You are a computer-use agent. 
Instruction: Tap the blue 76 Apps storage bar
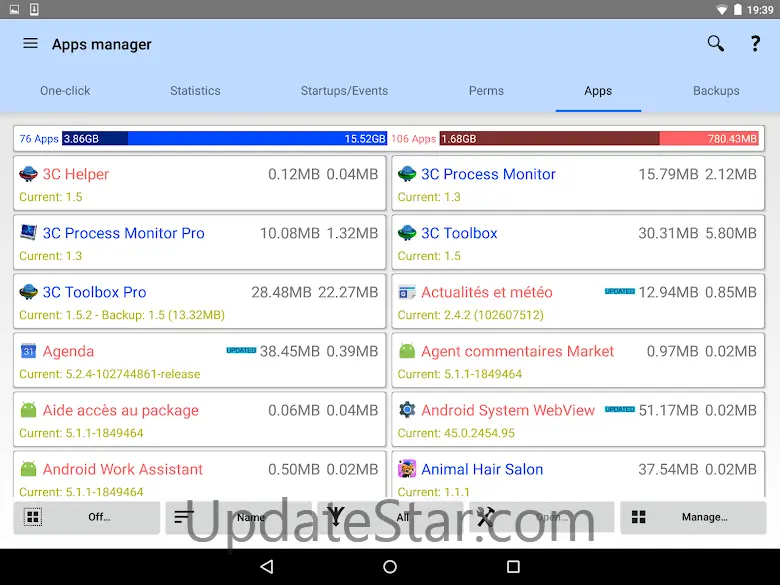click(x=224, y=139)
